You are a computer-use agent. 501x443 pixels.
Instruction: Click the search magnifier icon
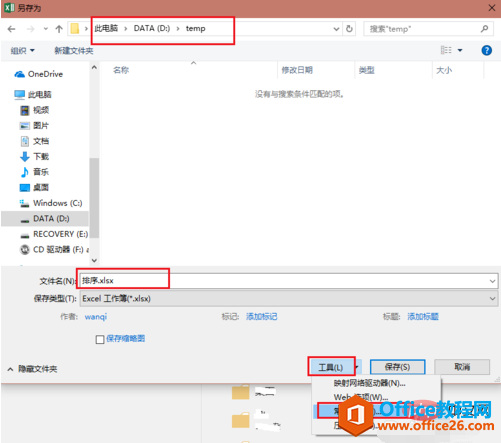click(484, 29)
